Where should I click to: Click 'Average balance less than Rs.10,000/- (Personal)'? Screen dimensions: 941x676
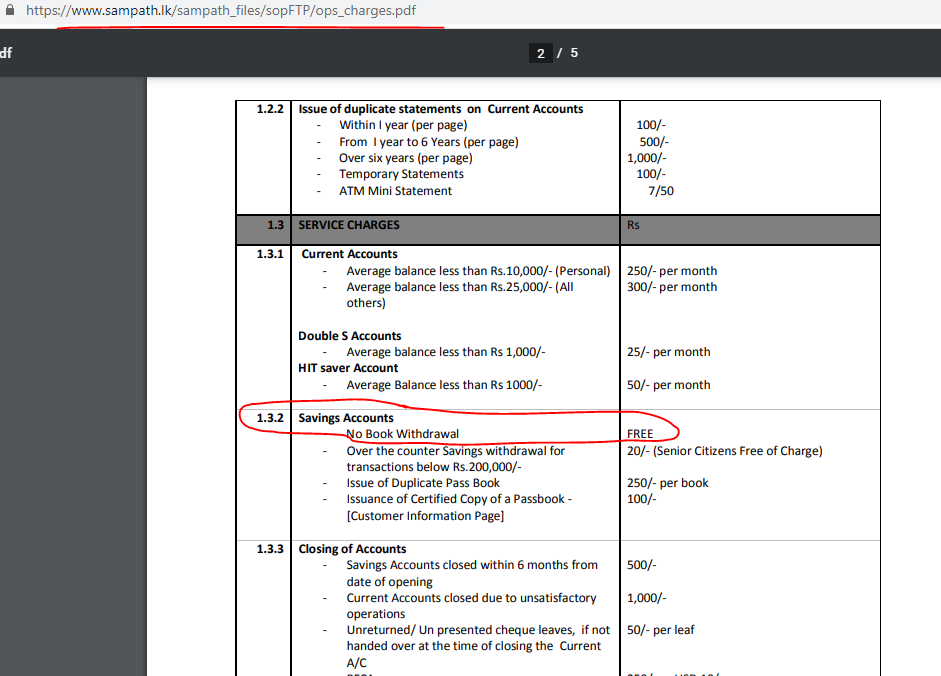(478, 271)
